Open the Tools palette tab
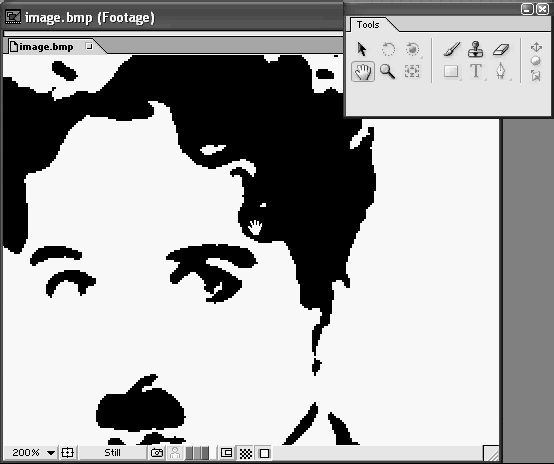Image resolution: width=554 pixels, height=464 pixels. [x=368, y=25]
